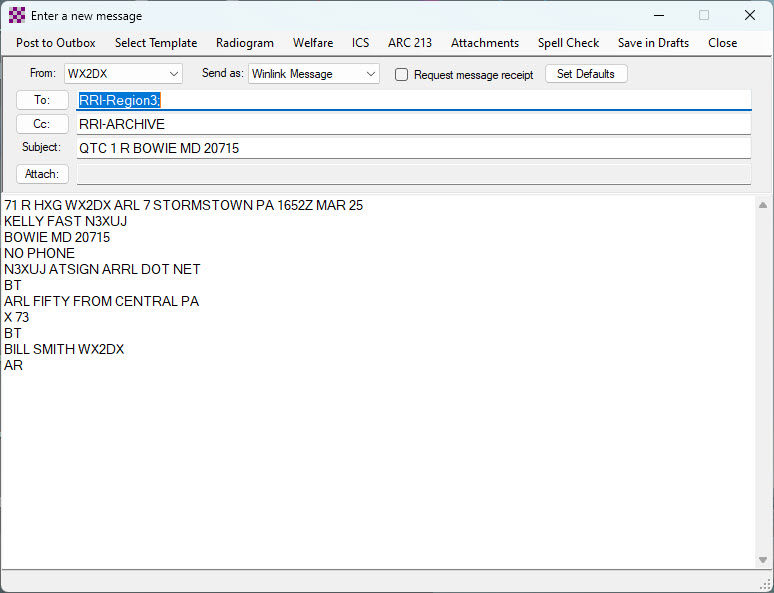This screenshot has width=774, height=593.
Task: Choose the Welfare menu option
Action: coord(313,43)
